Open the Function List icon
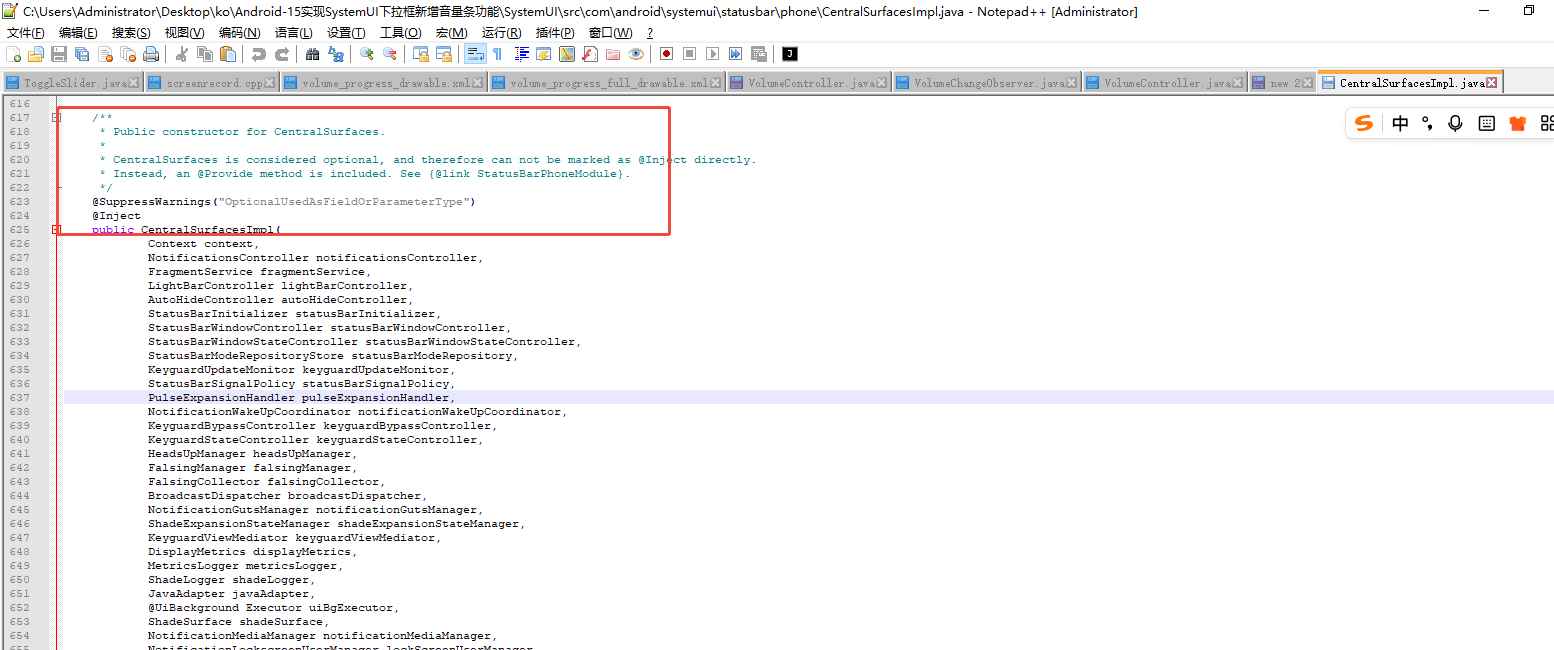Viewport: 1554px width, 650px height. point(590,54)
